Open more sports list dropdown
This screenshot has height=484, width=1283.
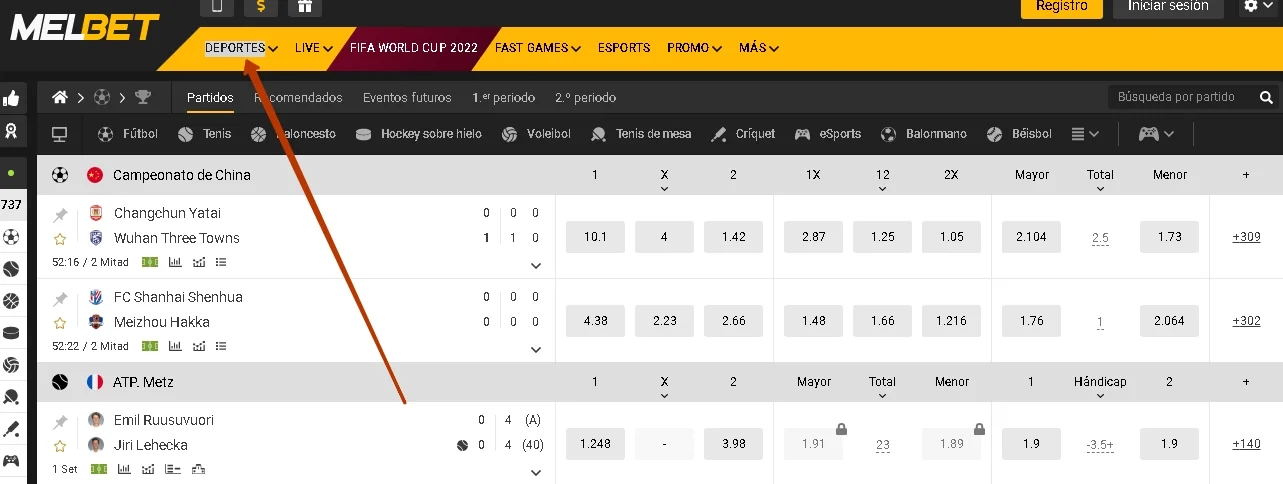1085,134
